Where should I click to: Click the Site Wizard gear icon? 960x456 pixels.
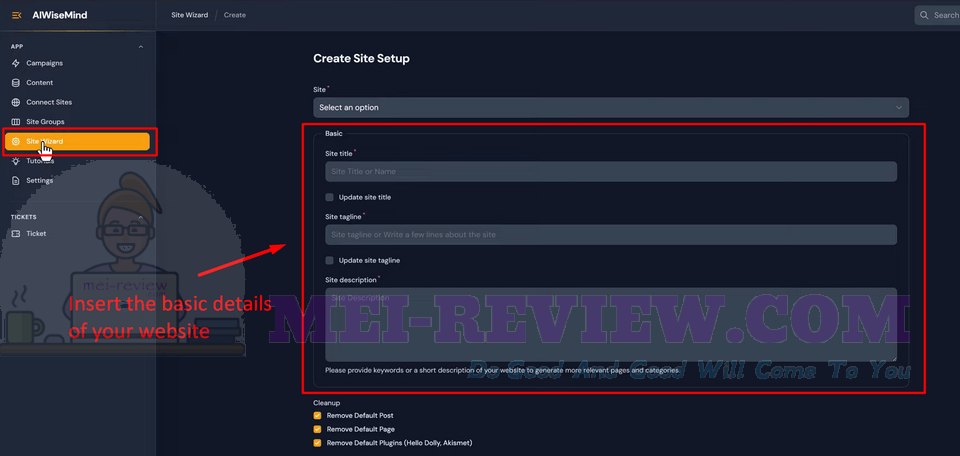16,141
